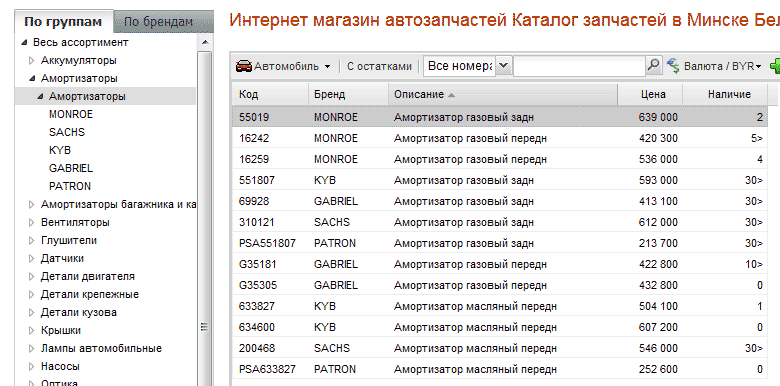Open Лампы автомобильные category label
780x386 pixels.
coord(101,348)
